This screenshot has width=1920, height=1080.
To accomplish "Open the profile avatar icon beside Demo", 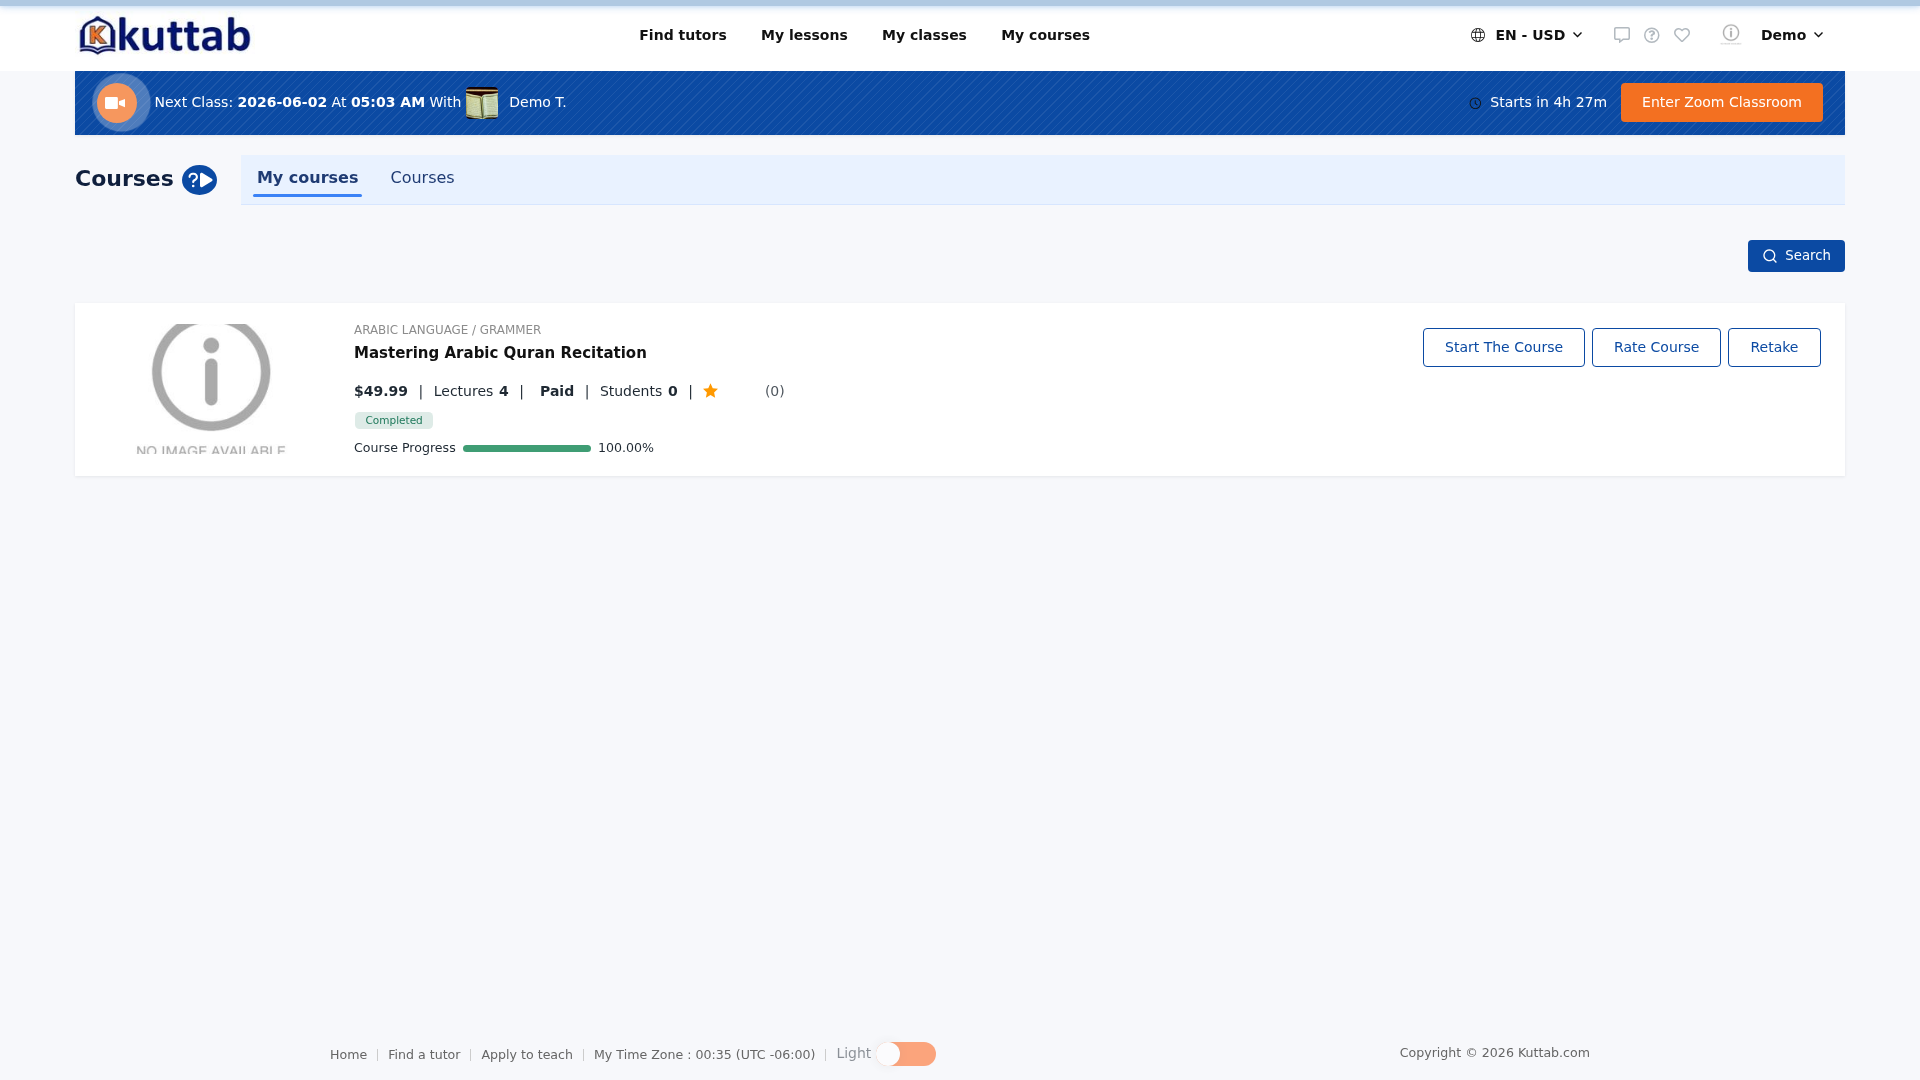I will click(x=1731, y=34).
